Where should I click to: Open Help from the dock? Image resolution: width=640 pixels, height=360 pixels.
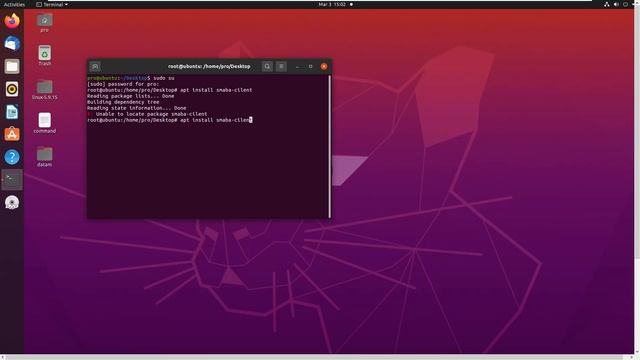tap(12, 157)
